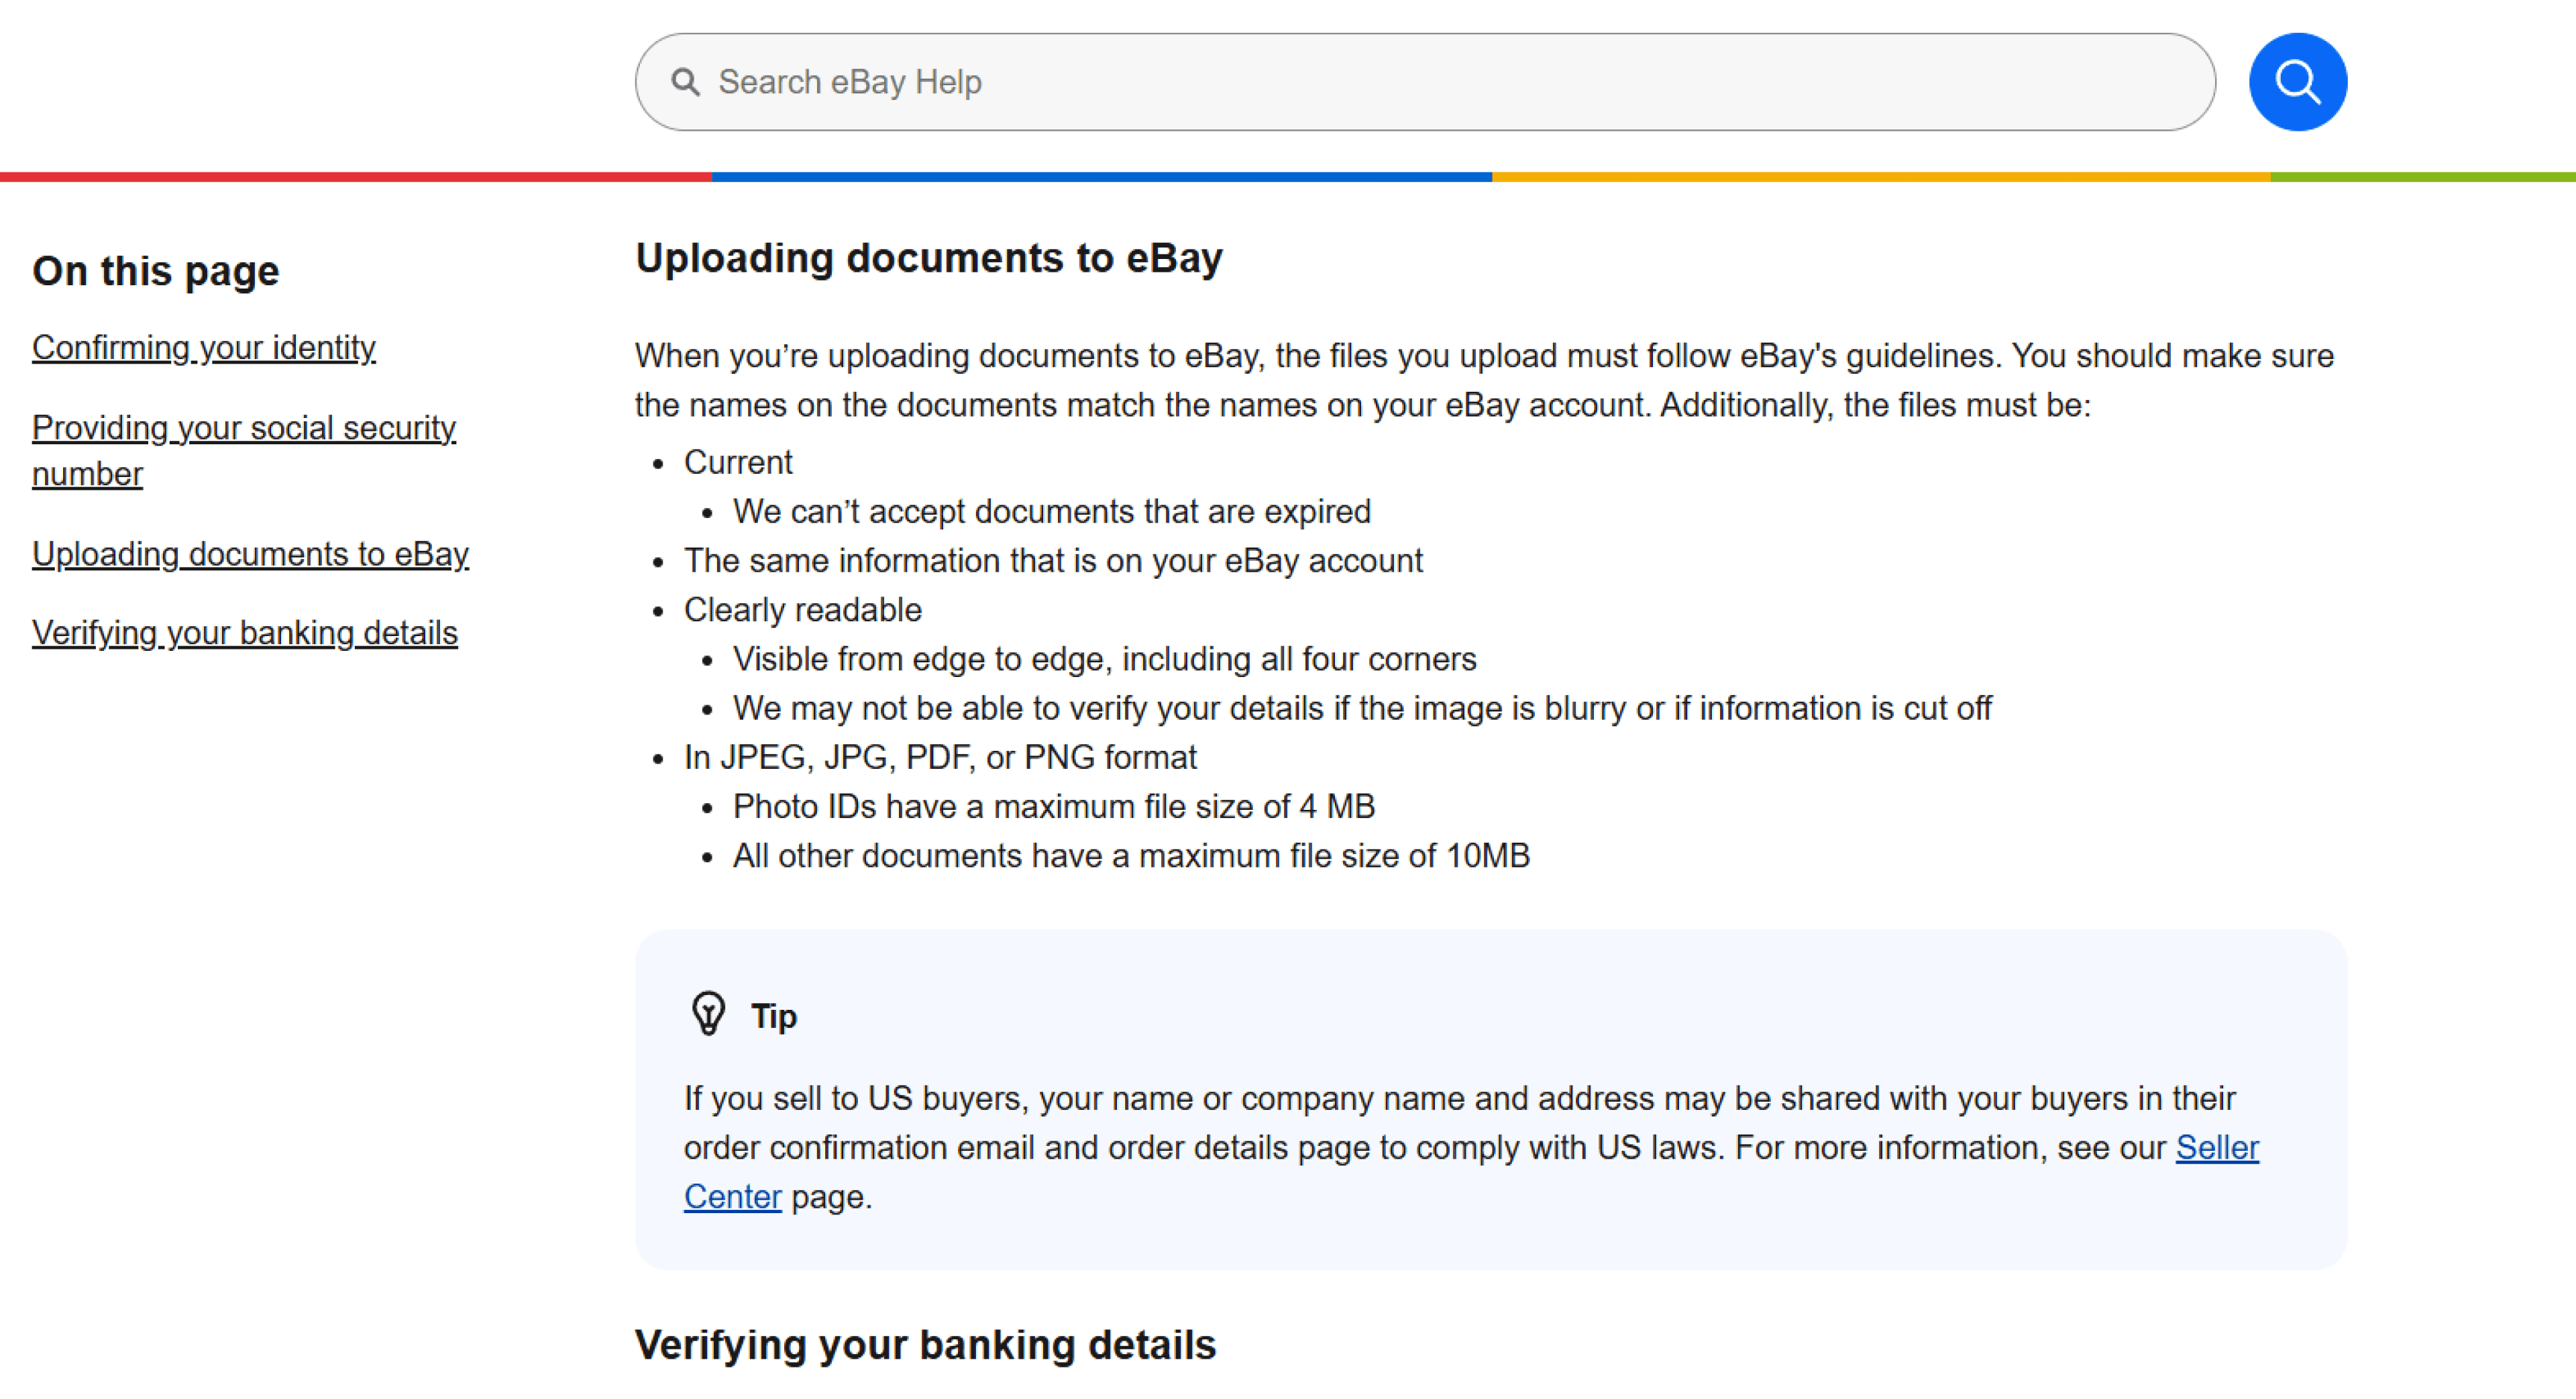Open the Seller Center link in the tip
Viewport: 2576px width, 1399px height.
click(2216, 1147)
